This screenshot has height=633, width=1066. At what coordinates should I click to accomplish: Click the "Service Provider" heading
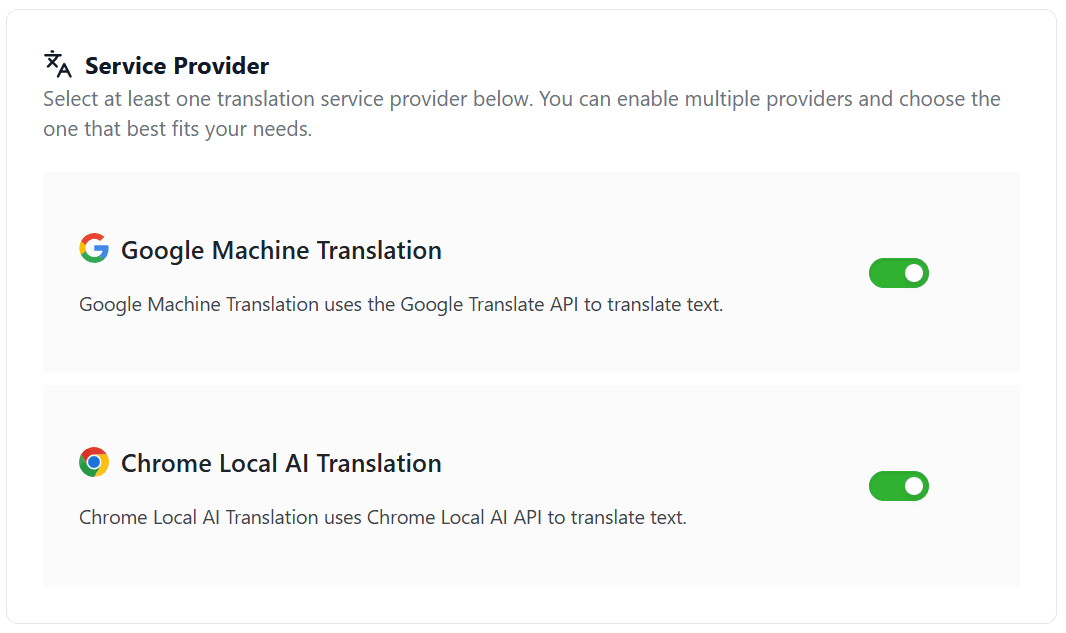coord(177,66)
